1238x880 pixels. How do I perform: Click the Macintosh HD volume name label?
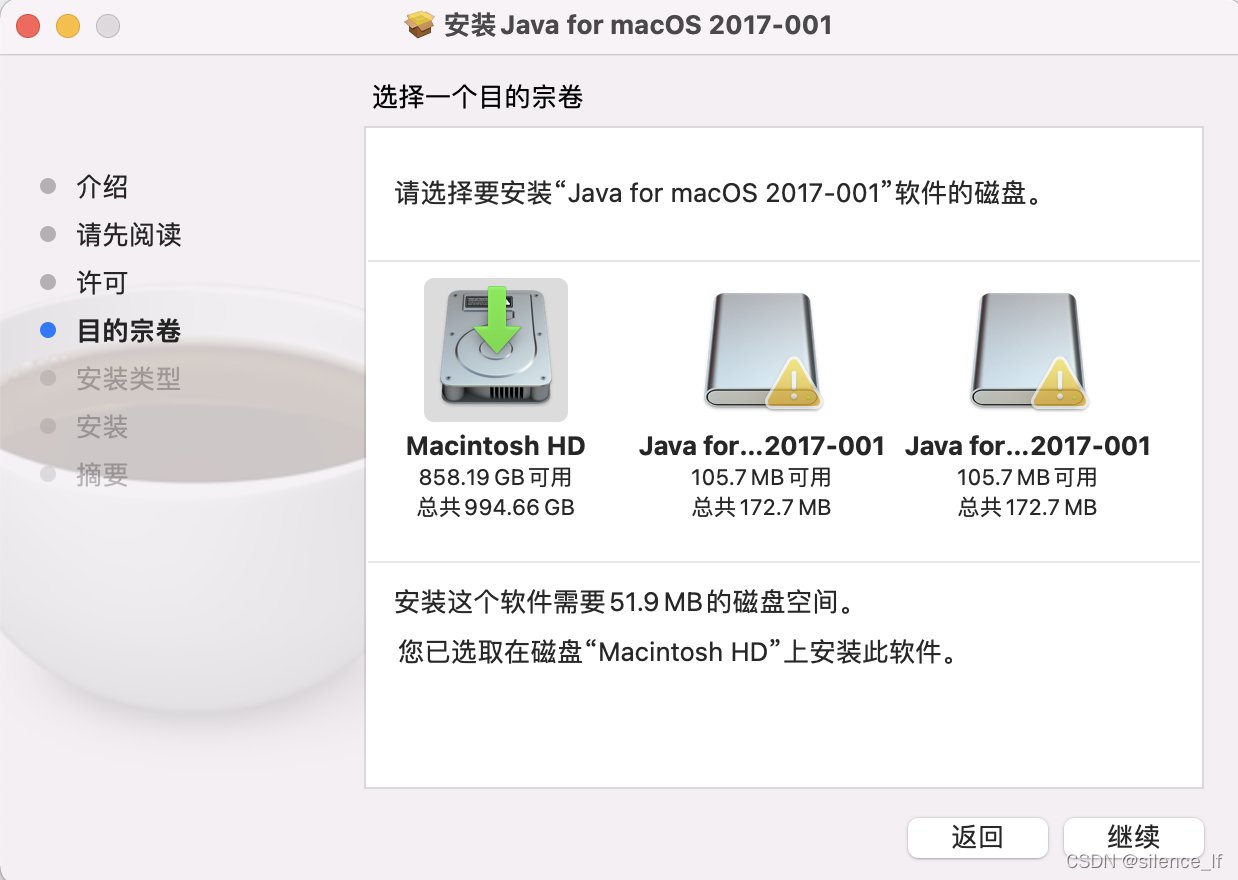496,446
